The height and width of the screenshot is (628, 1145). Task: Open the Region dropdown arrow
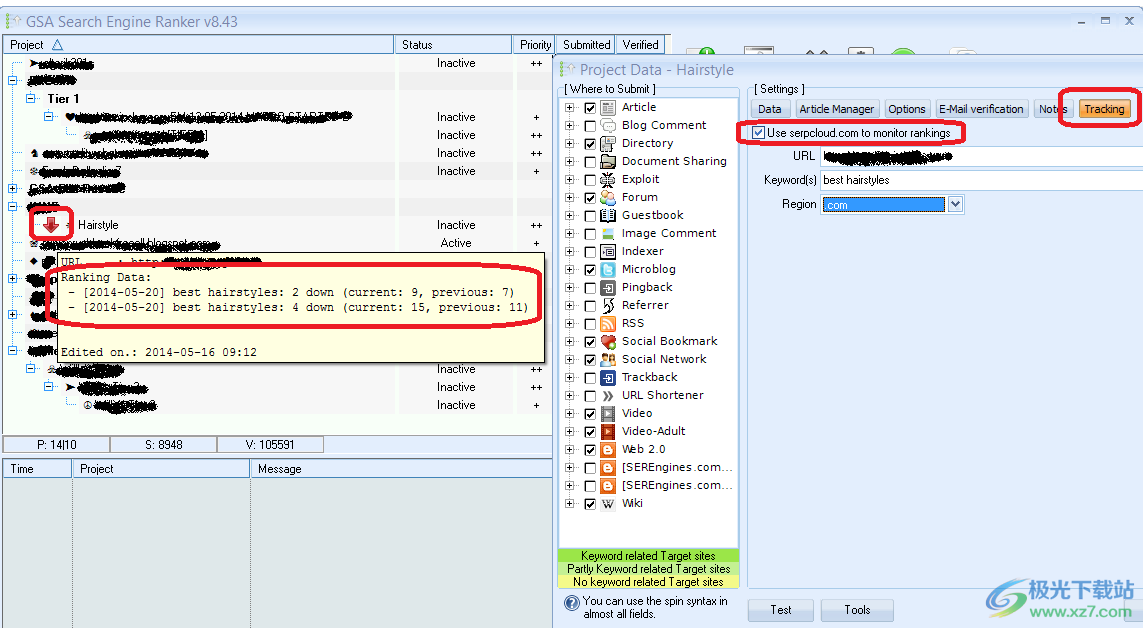pos(955,204)
